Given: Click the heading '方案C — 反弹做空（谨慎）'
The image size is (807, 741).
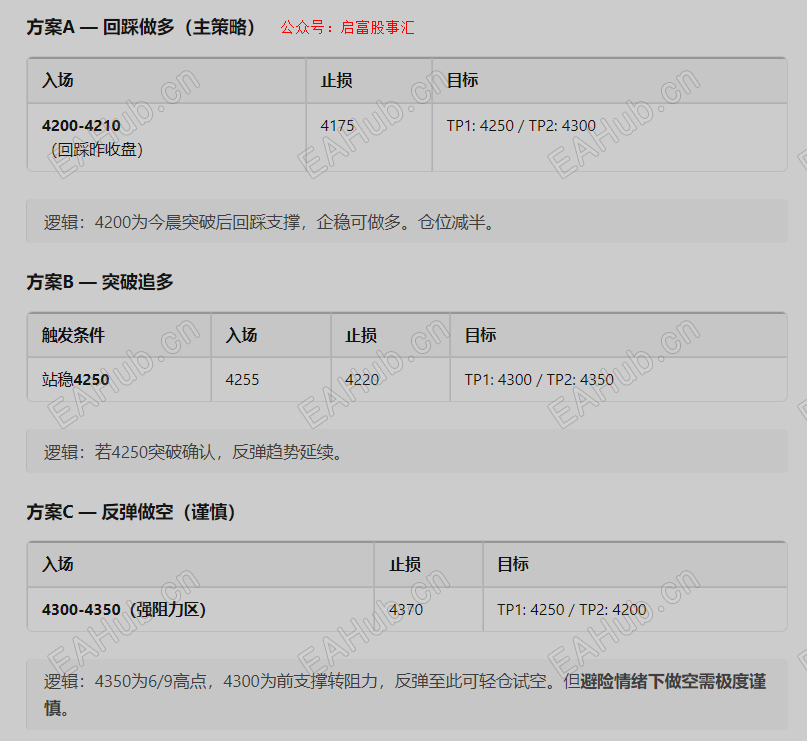Looking at the screenshot, I should coord(131,512).
